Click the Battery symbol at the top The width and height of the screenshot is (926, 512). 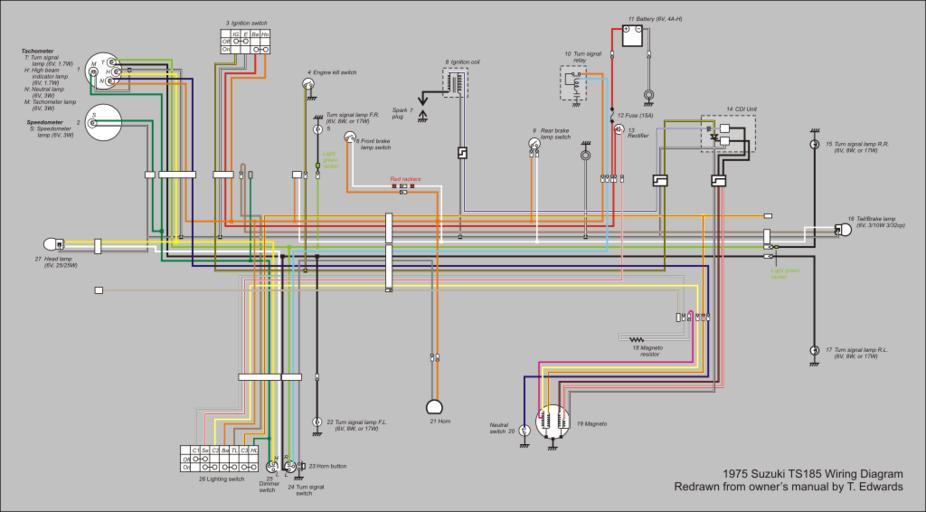(632, 37)
